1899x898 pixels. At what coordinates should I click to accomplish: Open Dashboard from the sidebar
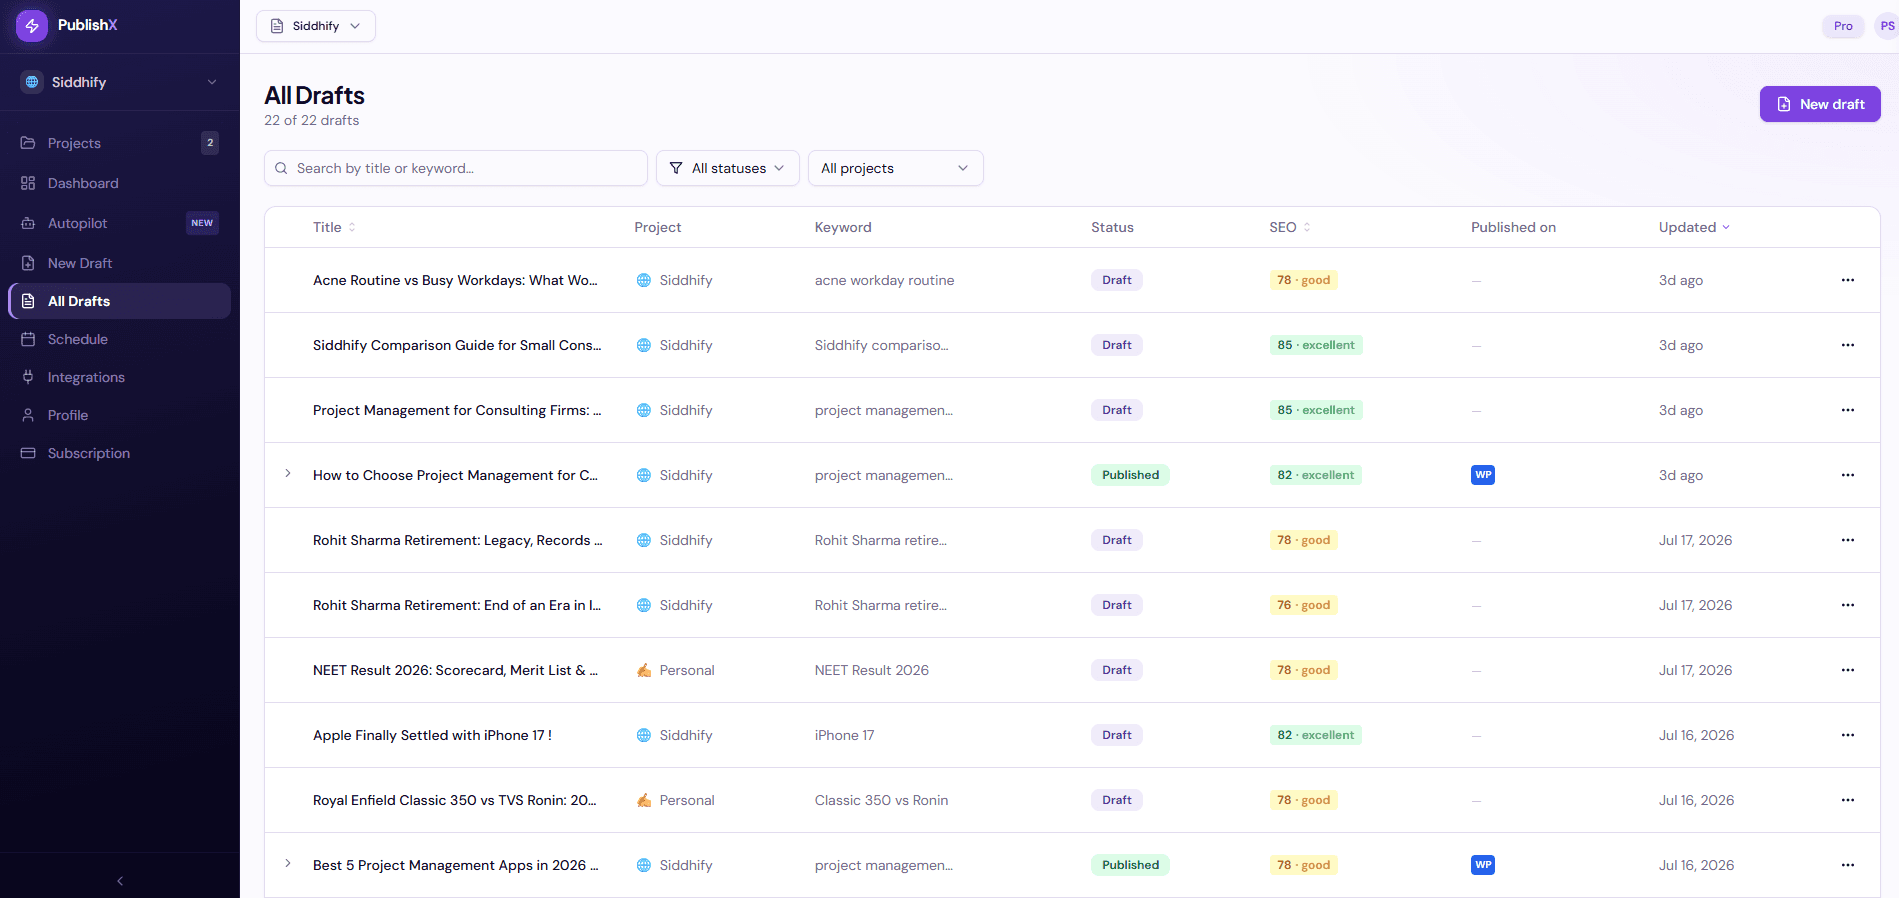tap(120, 183)
